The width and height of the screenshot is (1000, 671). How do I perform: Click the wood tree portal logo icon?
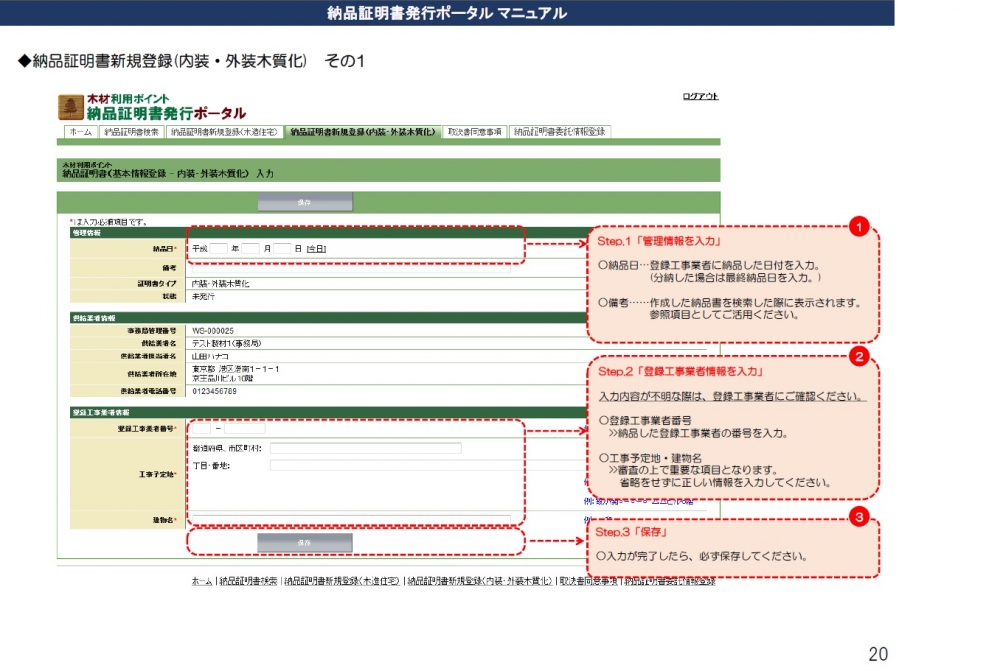71,106
